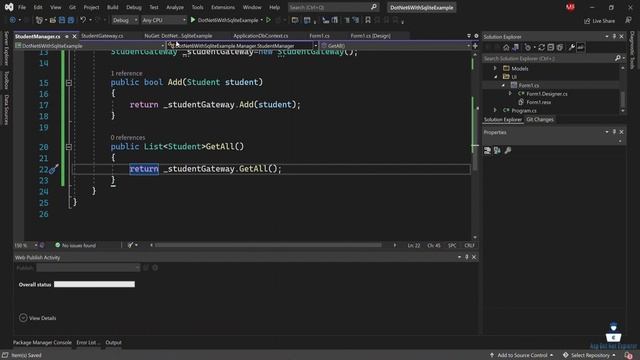Open Properties wrench icon in Solution Explorer
Image resolution: width=640 pixels, height=360 pixels.
point(571,47)
